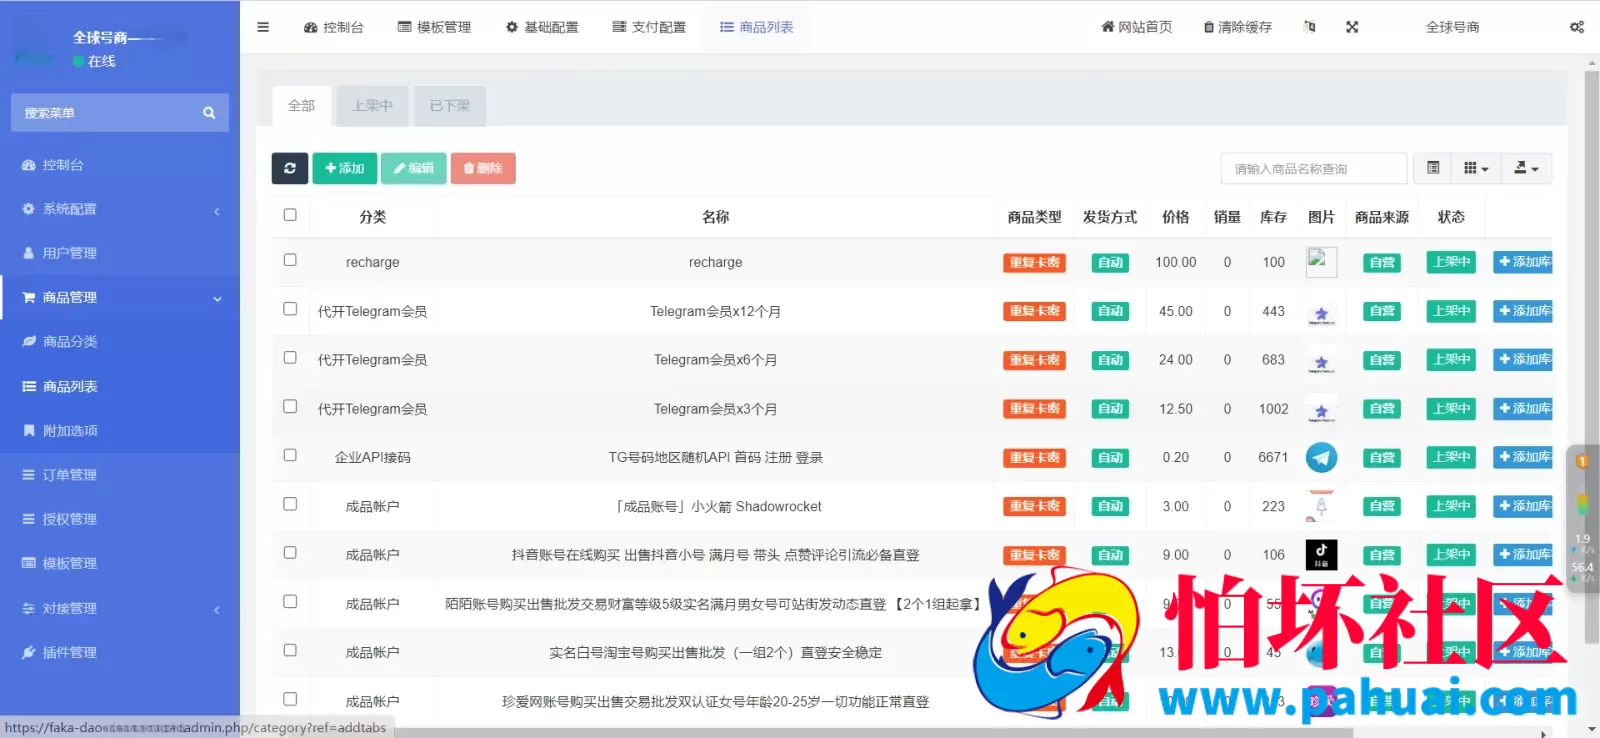The width and height of the screenshot is (1600, 738).
Task: Open the 控制台 top navigation tab
Action: (x=334, y=27)
